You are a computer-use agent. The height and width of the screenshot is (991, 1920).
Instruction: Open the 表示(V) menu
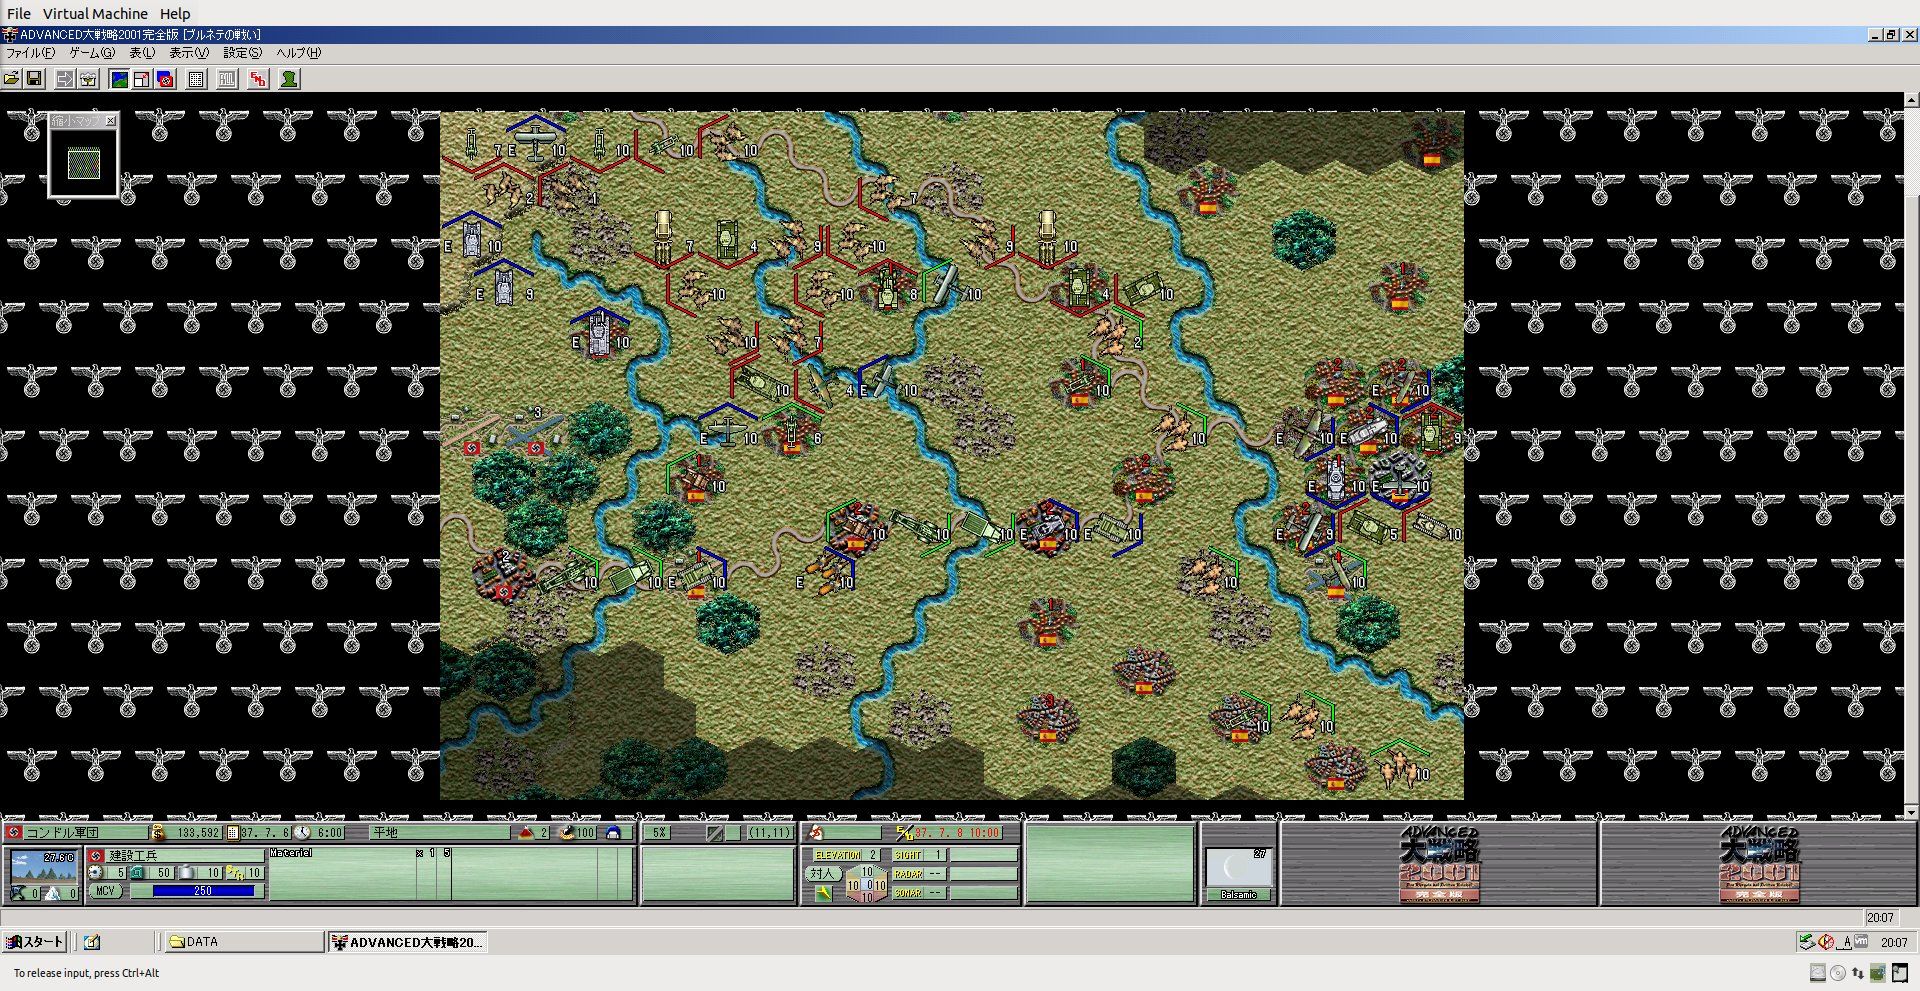189,53
